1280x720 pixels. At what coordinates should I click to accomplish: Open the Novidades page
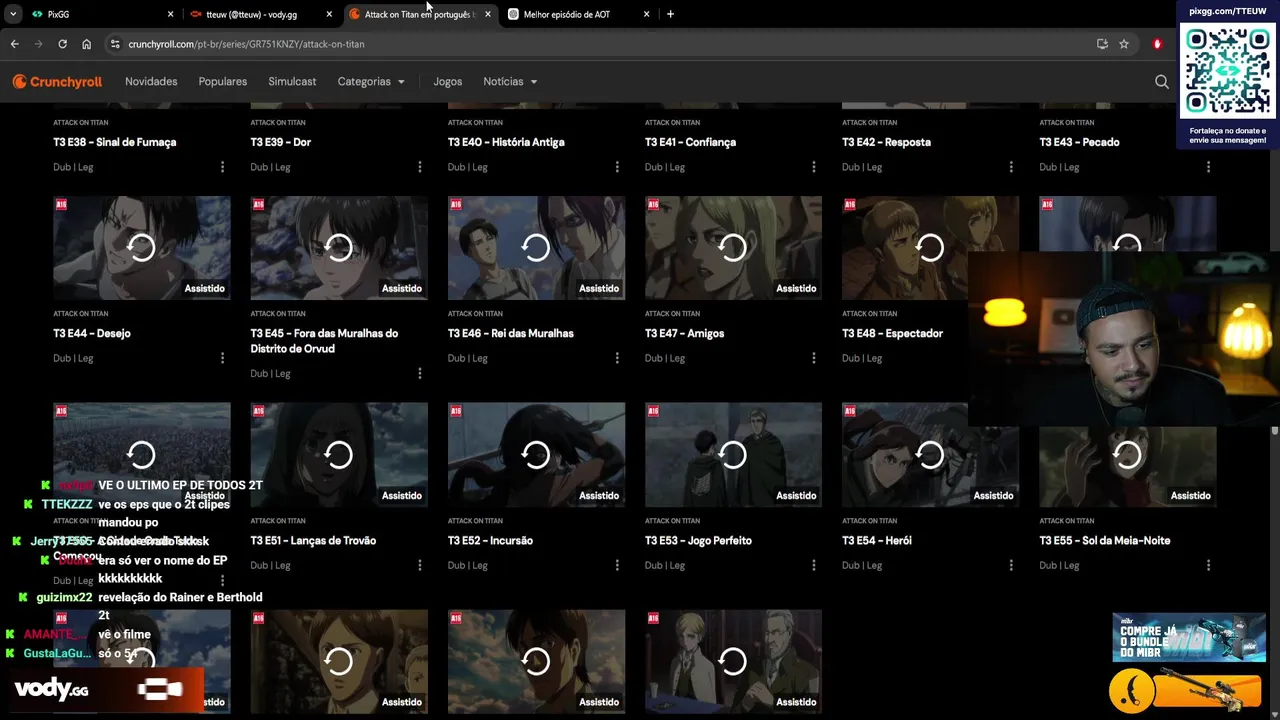151,82
